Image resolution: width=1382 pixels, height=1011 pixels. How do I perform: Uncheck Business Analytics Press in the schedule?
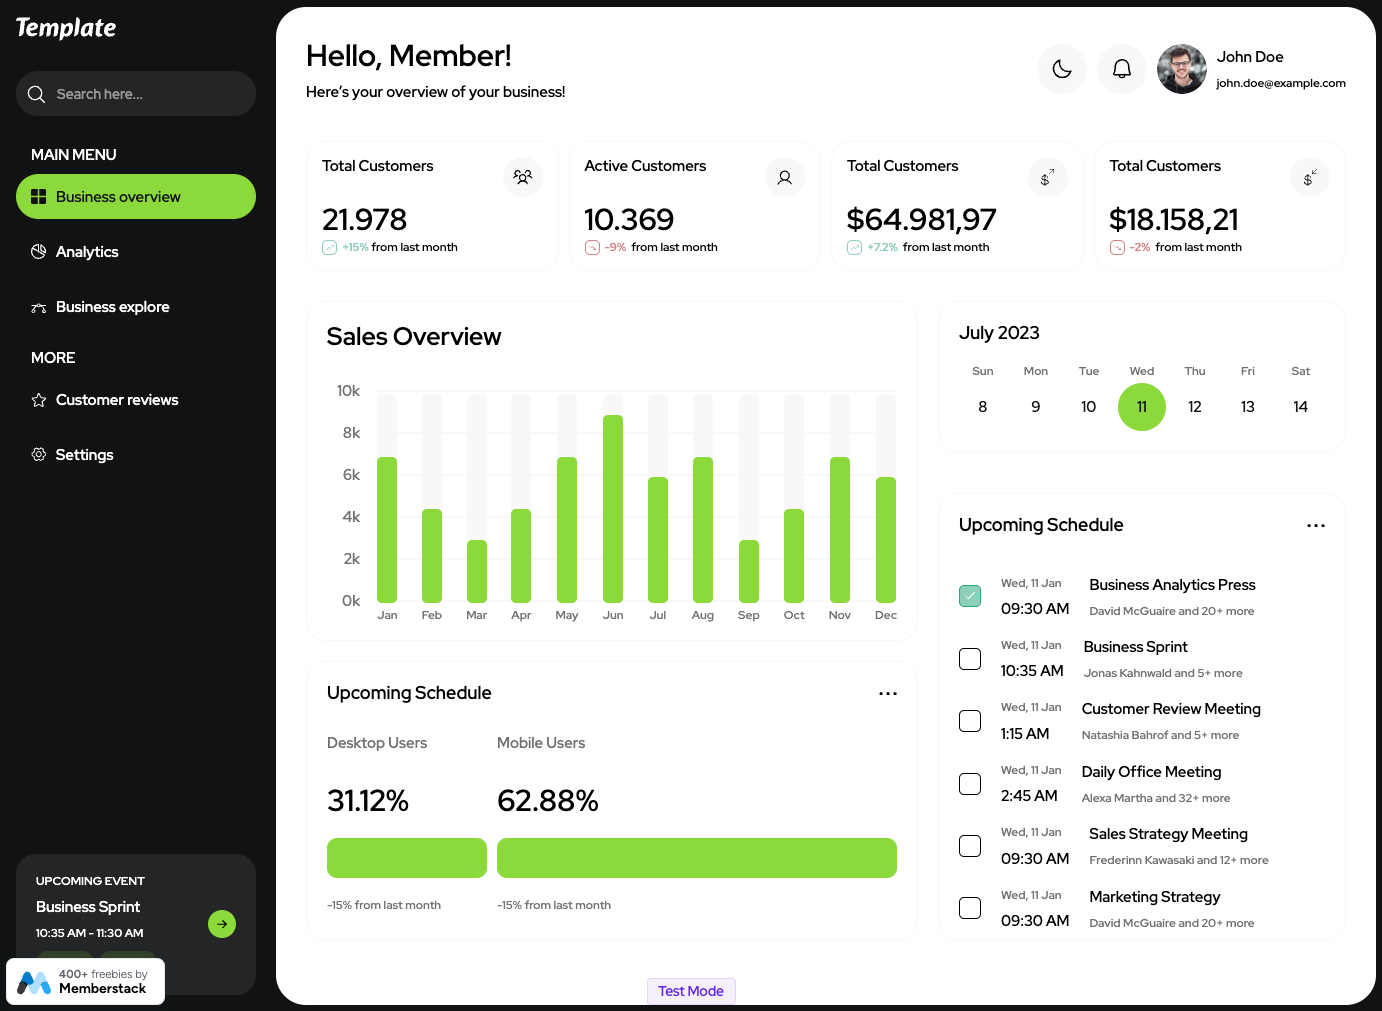(969, 595)
